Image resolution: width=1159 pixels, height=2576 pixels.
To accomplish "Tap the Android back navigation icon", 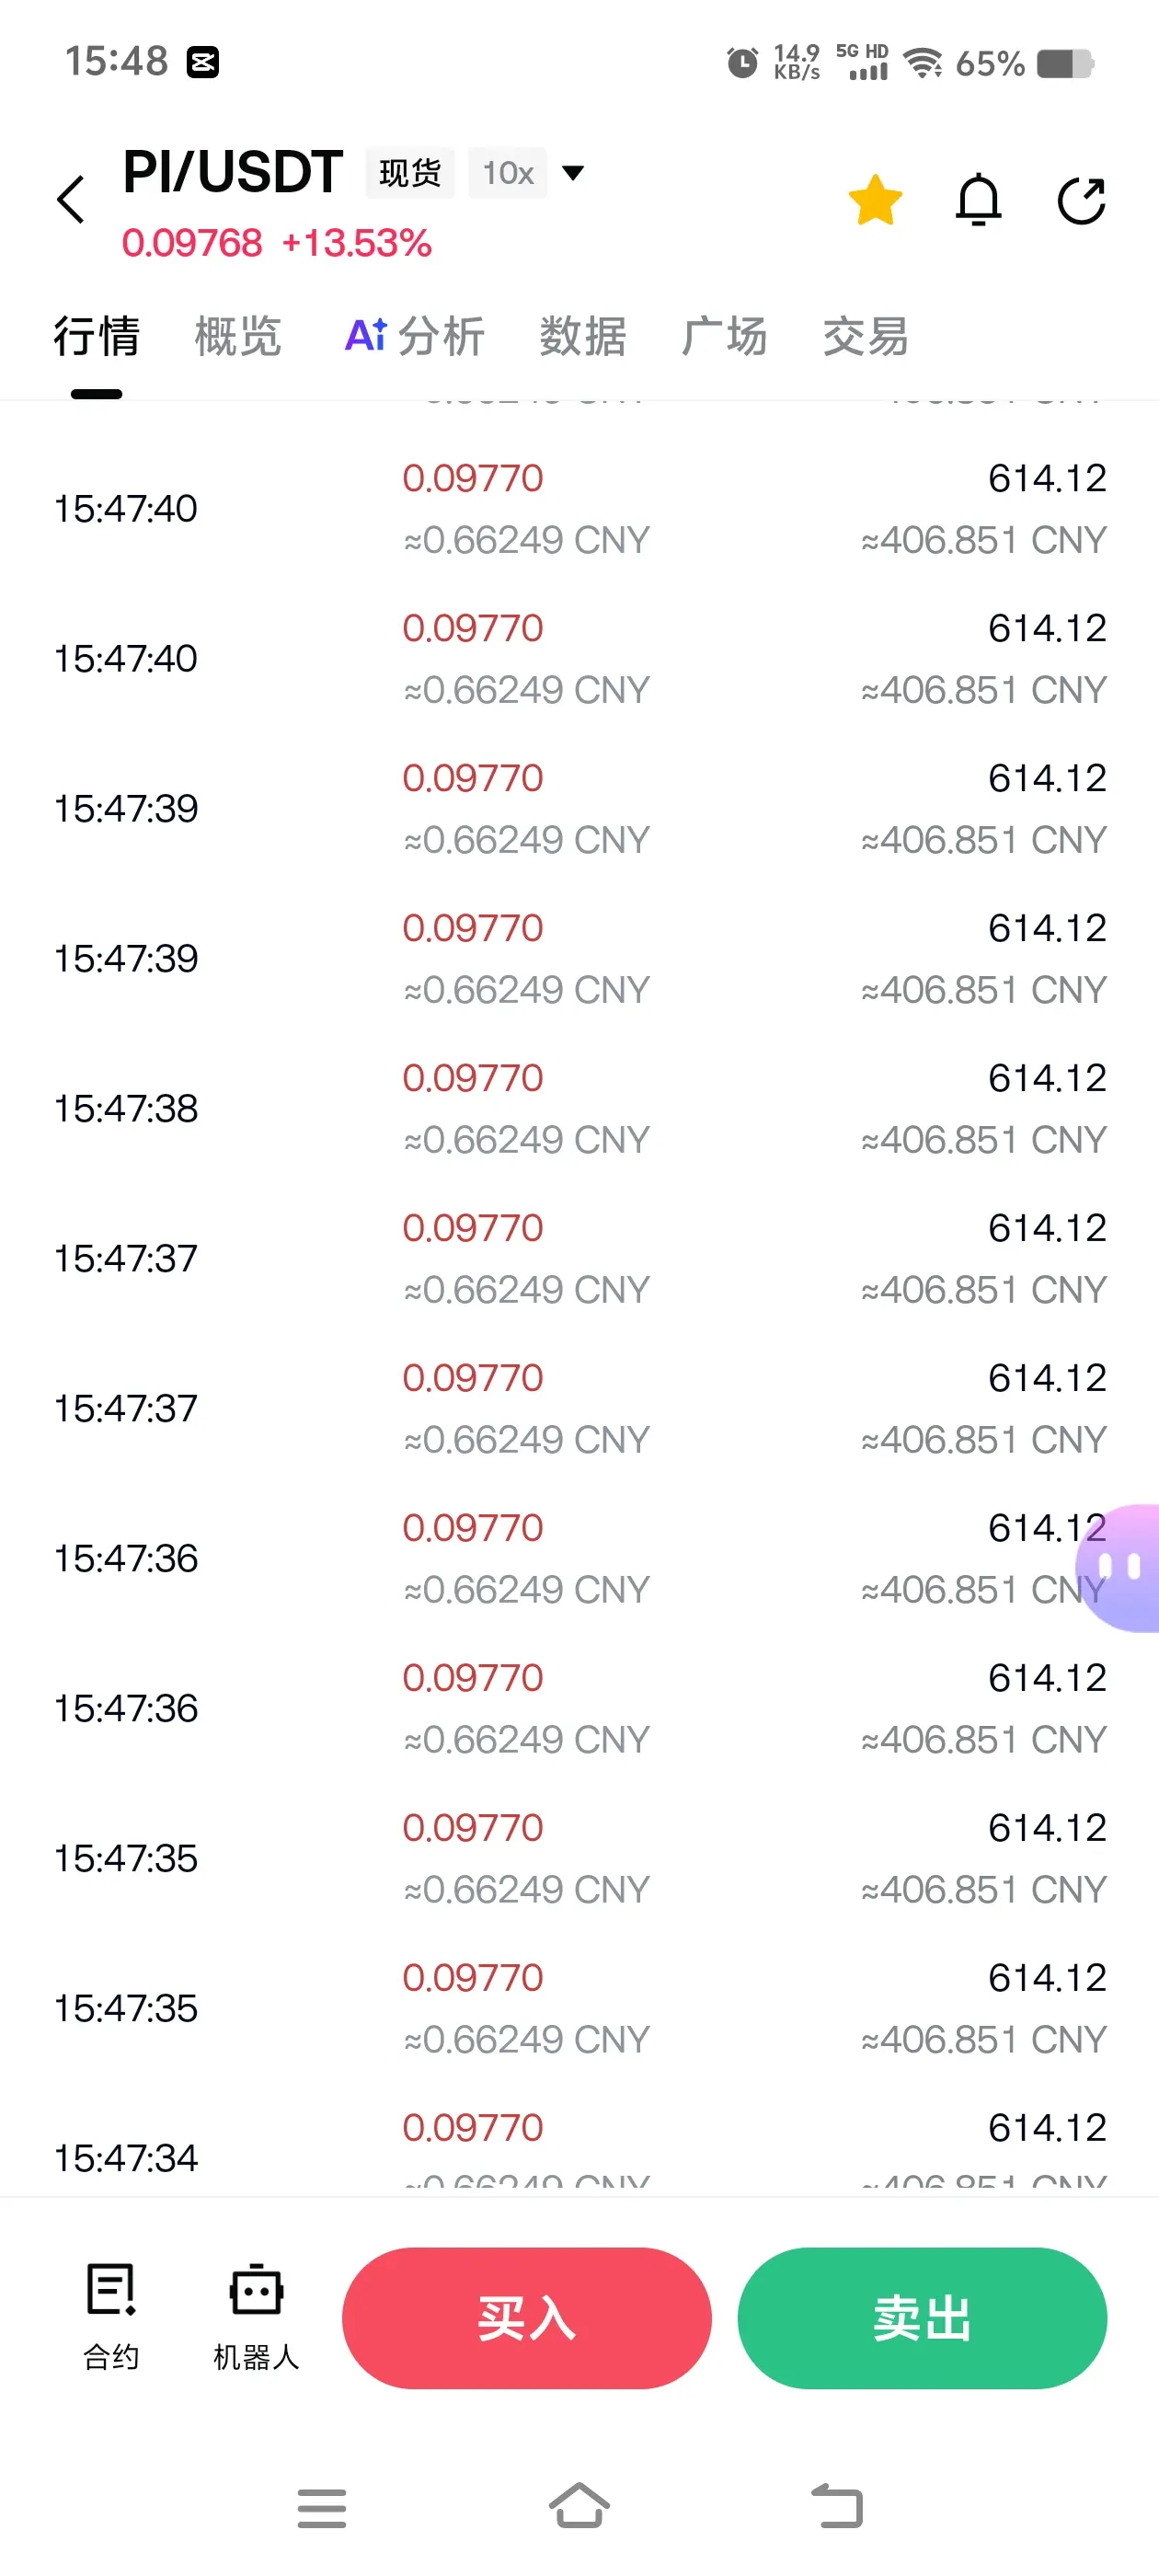I will pyautogui.click(x=837, y=2506).
